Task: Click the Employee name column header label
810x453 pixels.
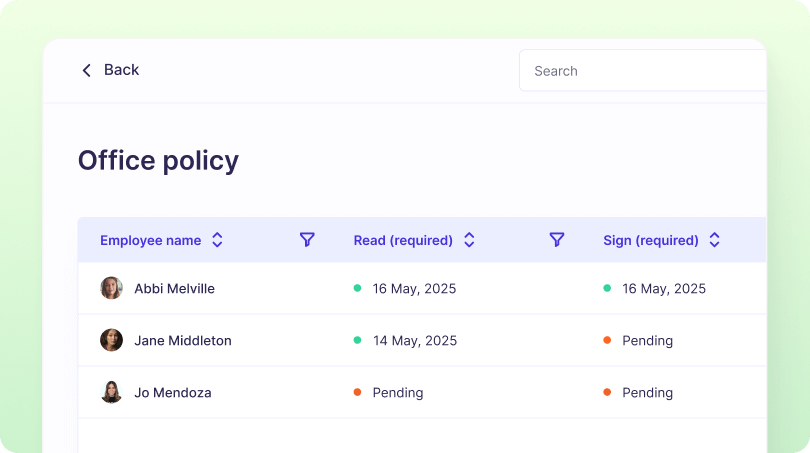Action: click(x=150, y=241)
